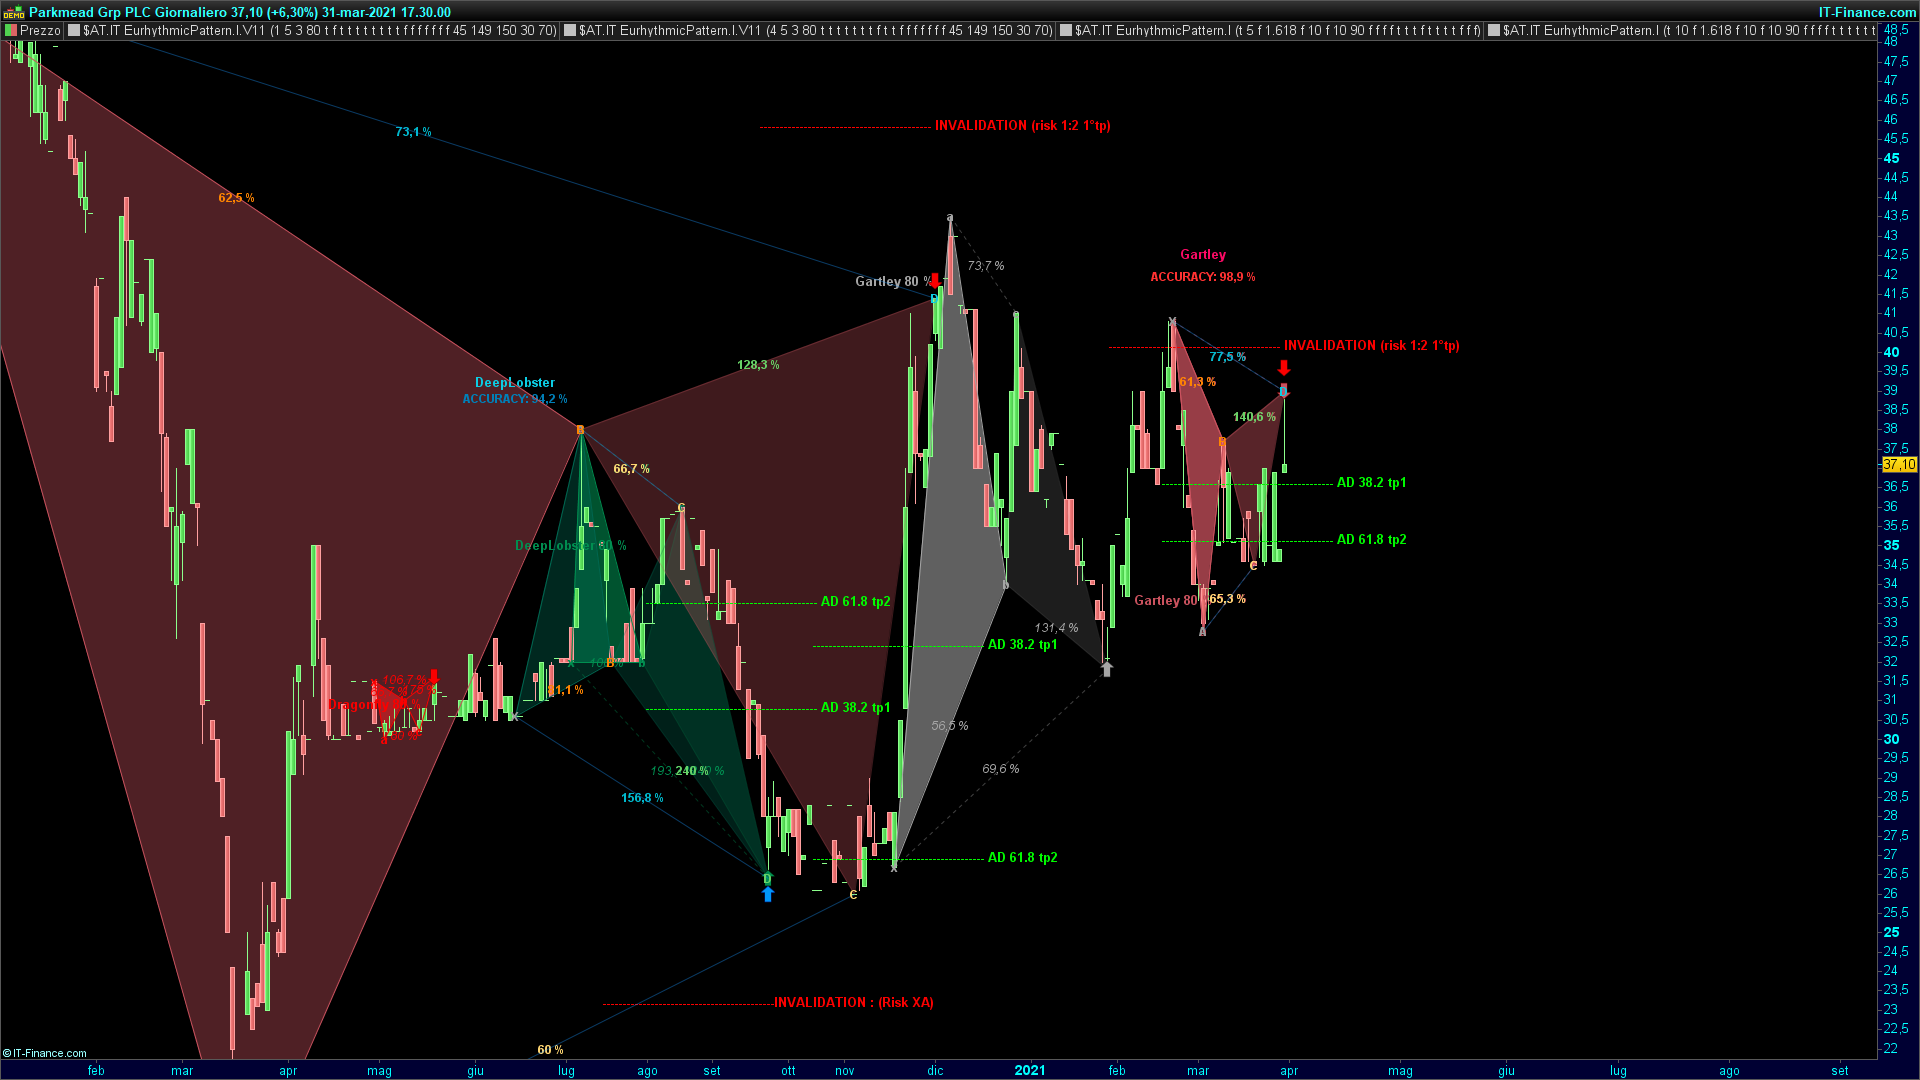Image resolution: width=1920 pixels, height=1080 pixels.
Task: Click gray square of EurhythmicPattern.I (t 5 f 1.618)
Action: [1066, 30]
